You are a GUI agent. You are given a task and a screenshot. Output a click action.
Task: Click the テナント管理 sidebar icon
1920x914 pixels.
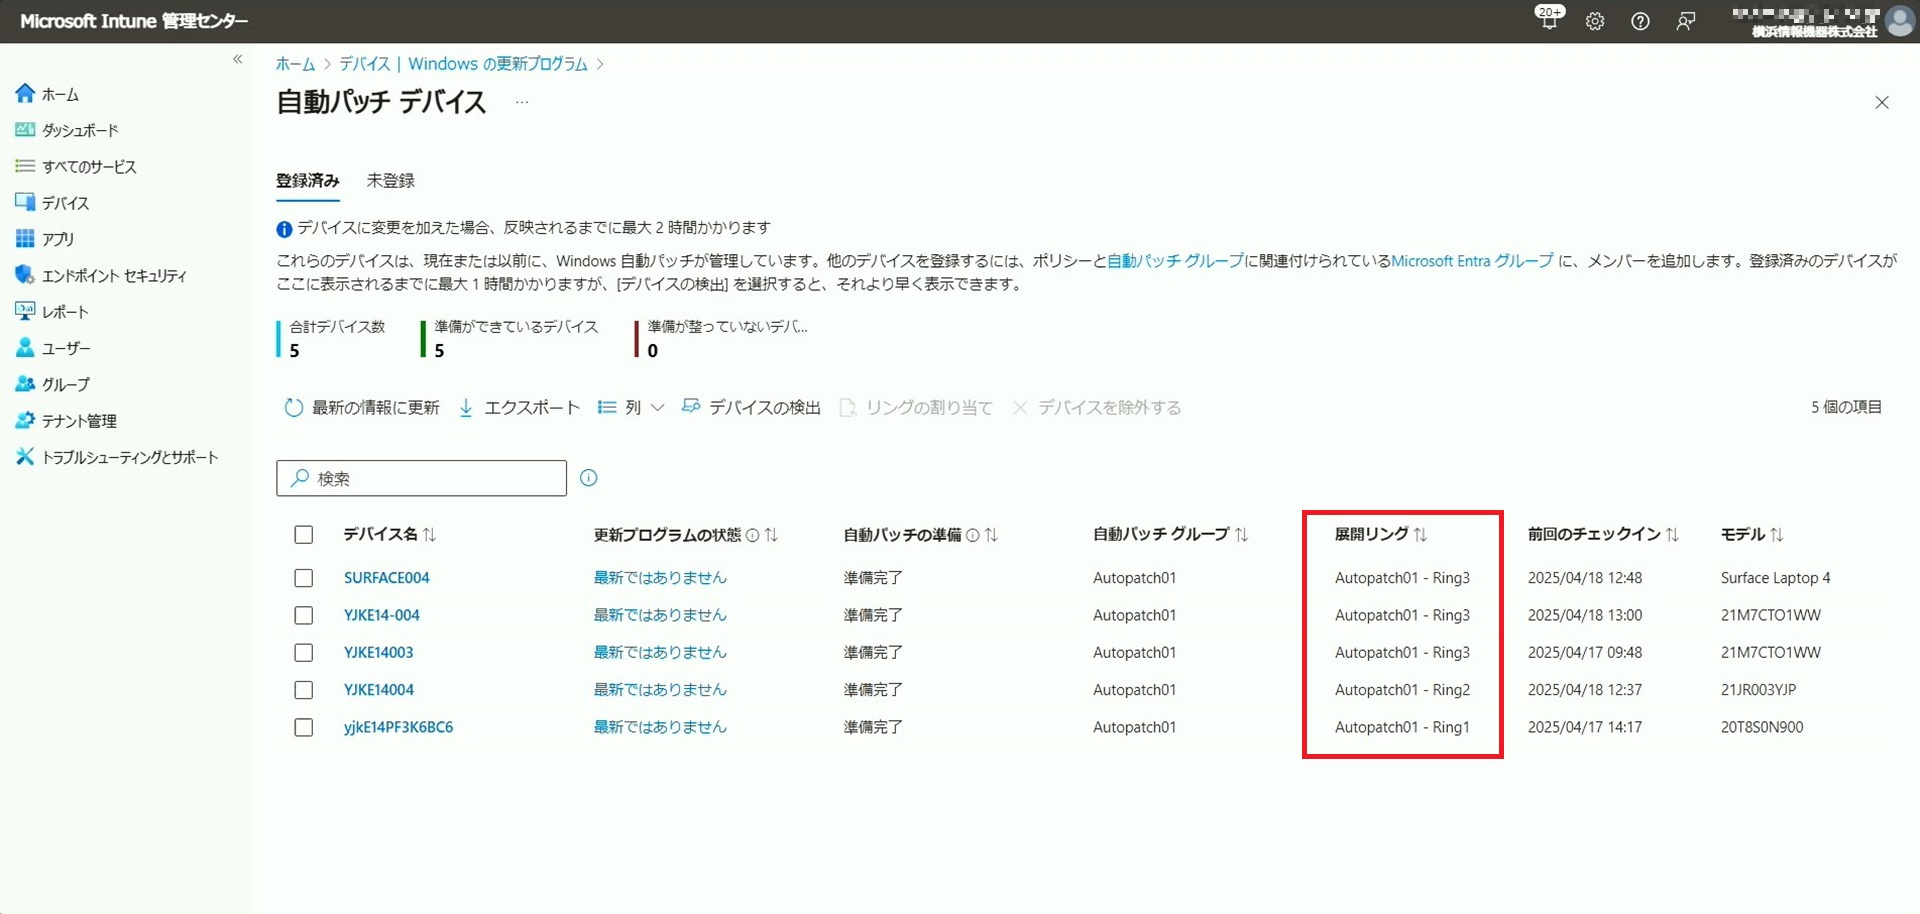click(25, 420)
